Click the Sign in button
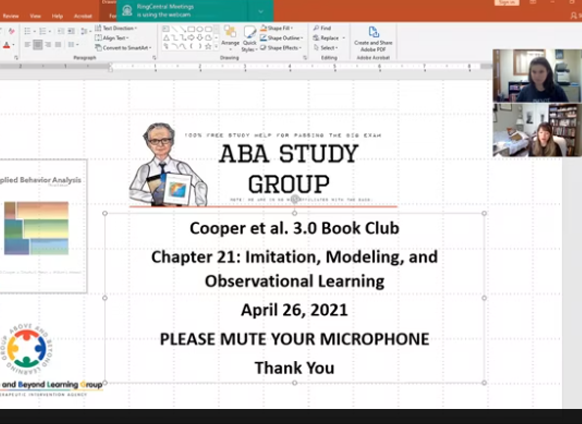Viewport: 582px width, 424px height. click(x=507, y=2)
